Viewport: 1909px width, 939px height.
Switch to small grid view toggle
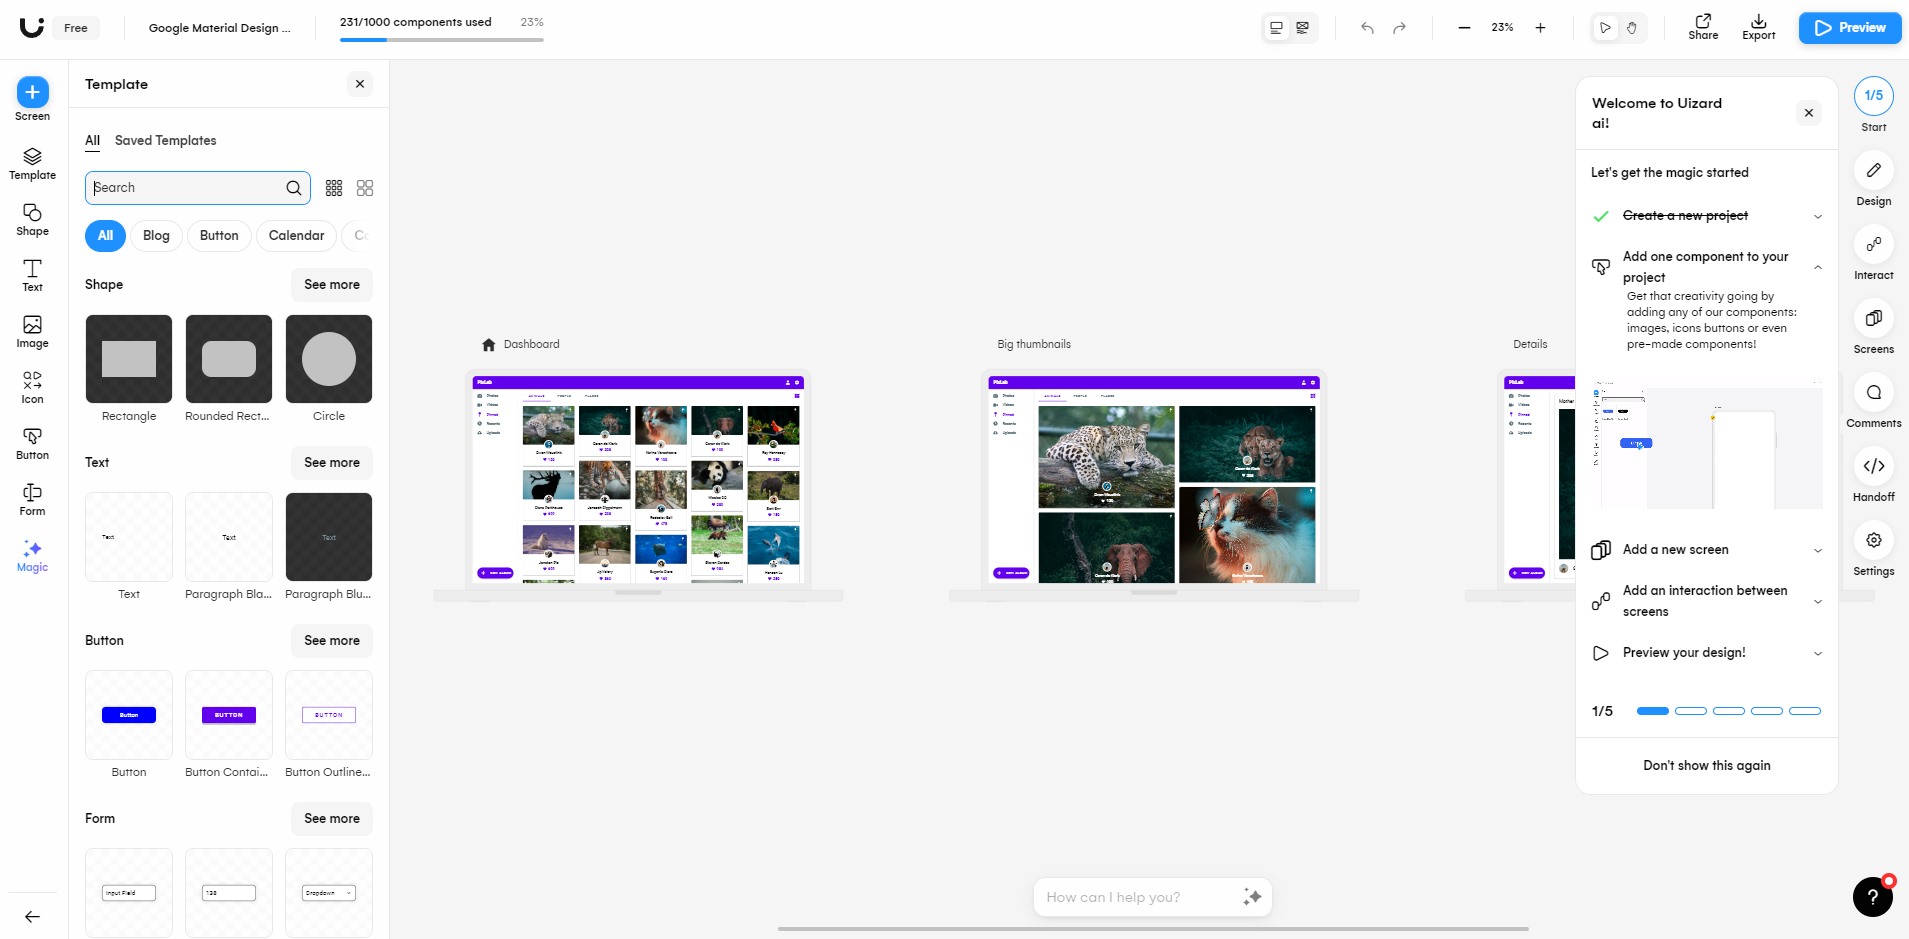(334, 188)
